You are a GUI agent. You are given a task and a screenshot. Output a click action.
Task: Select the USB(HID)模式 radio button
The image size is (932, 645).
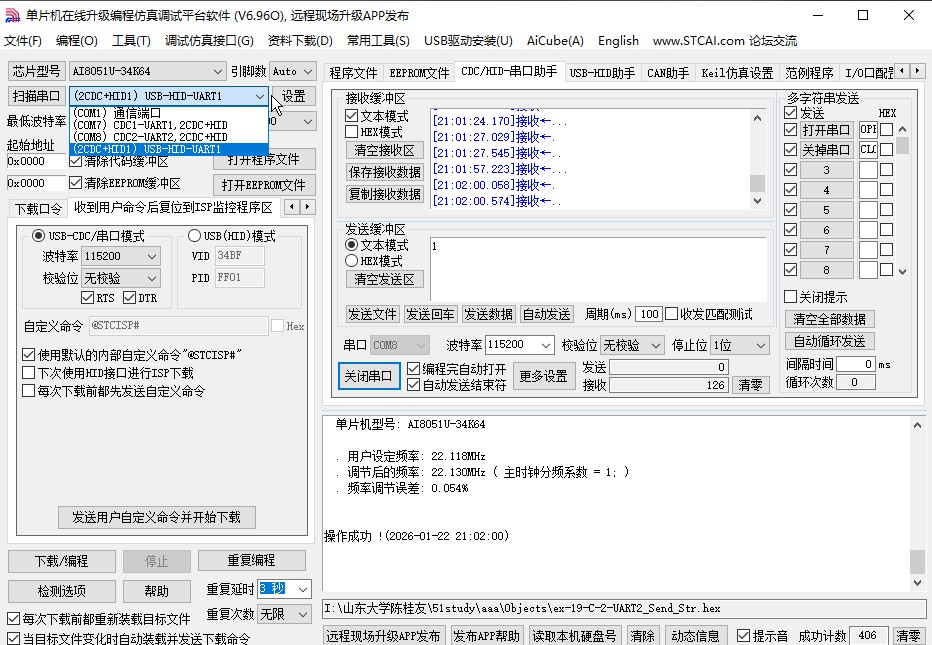tap(195, 235)
